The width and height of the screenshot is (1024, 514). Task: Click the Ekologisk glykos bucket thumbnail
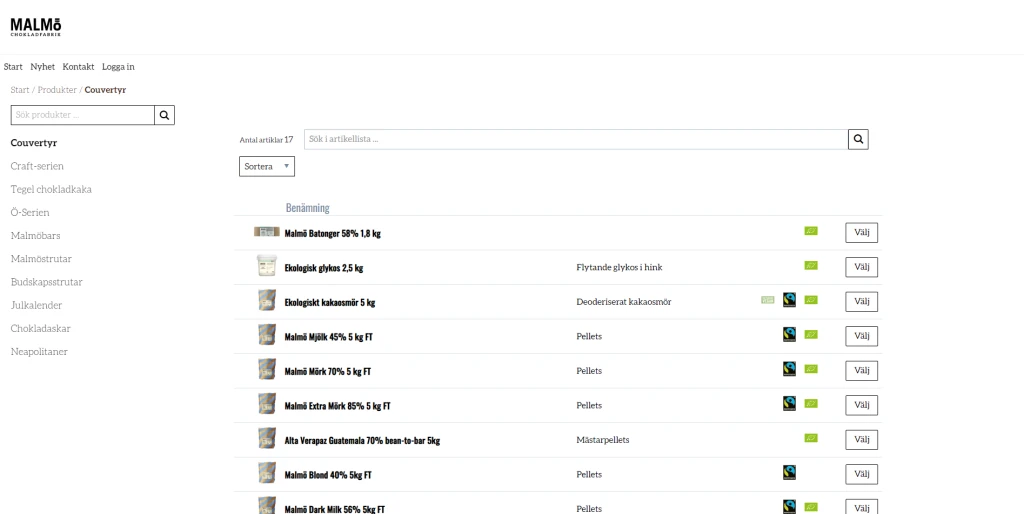click(x=266, y=267)
